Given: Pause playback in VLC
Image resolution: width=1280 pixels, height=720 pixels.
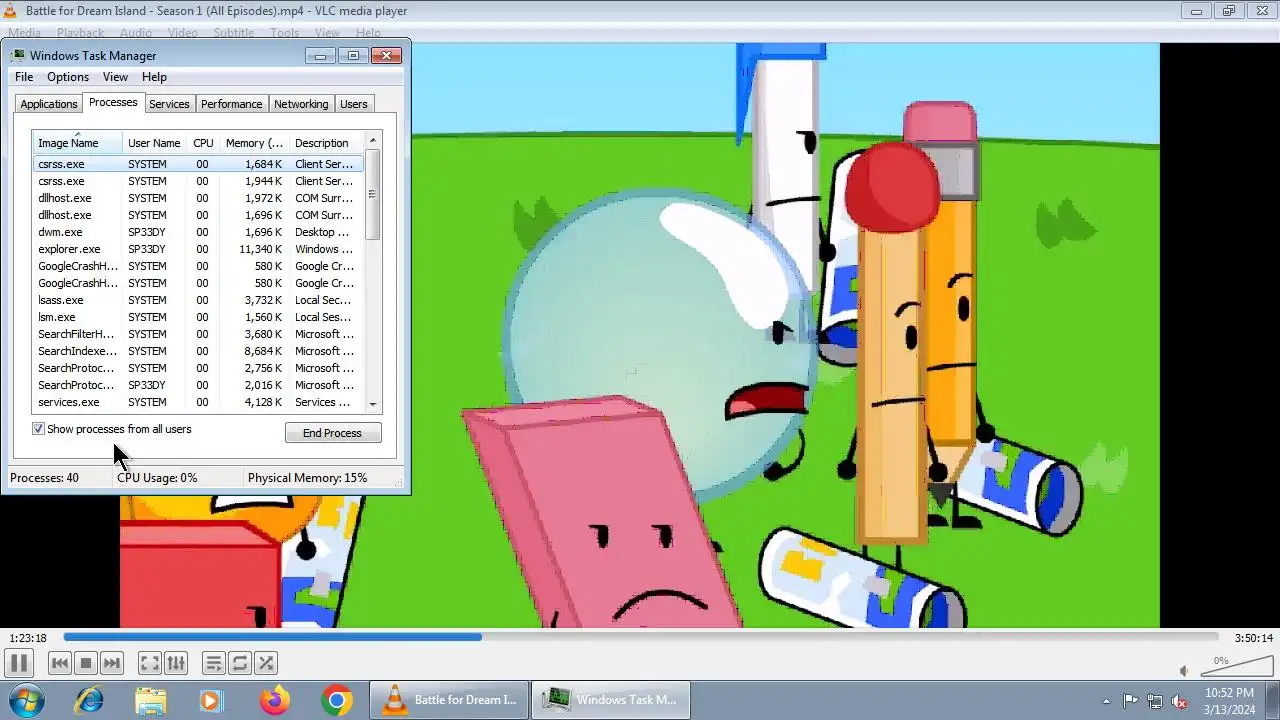Looking at the screenshot, I should (18, 663).
